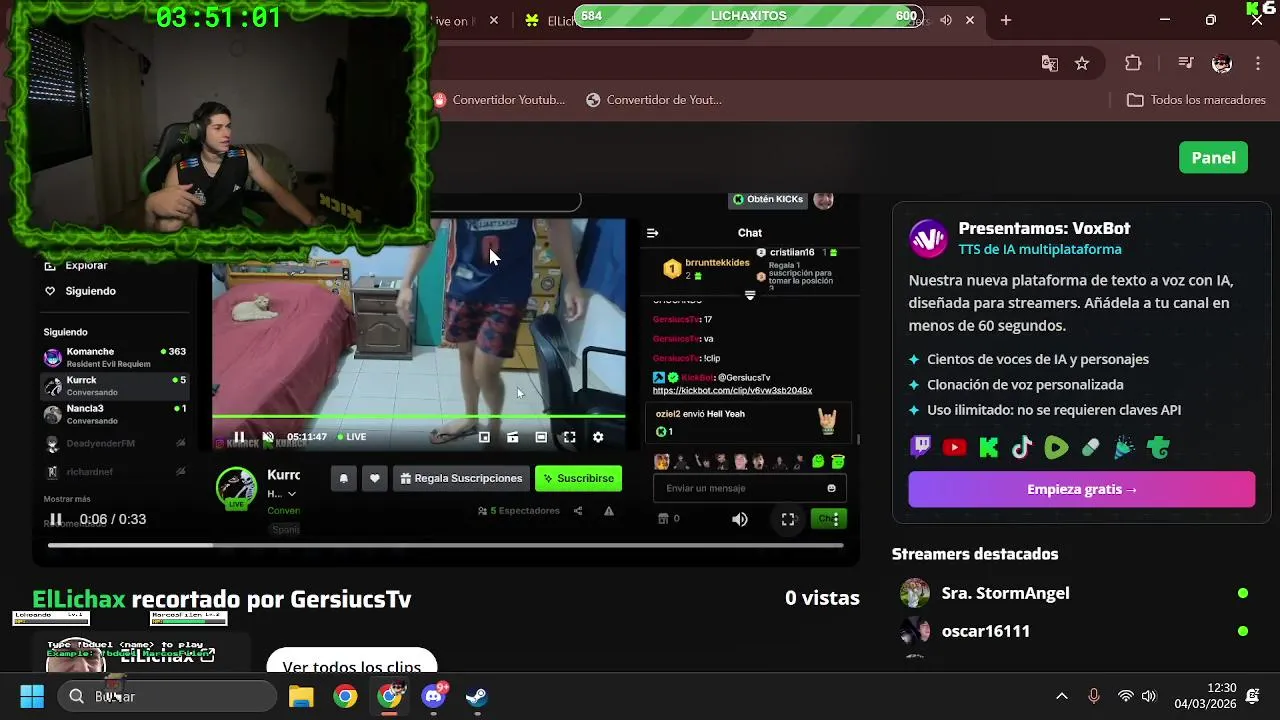Click the green Panel button
The height and width of the screenshot is (720, 1280).
click(1213, 157)
